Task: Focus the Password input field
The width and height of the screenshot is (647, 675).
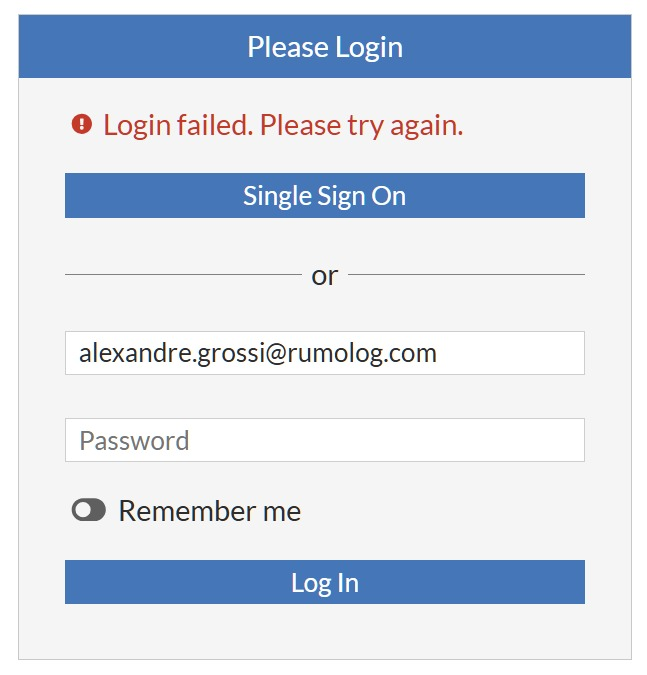Action: coord(325,440)
